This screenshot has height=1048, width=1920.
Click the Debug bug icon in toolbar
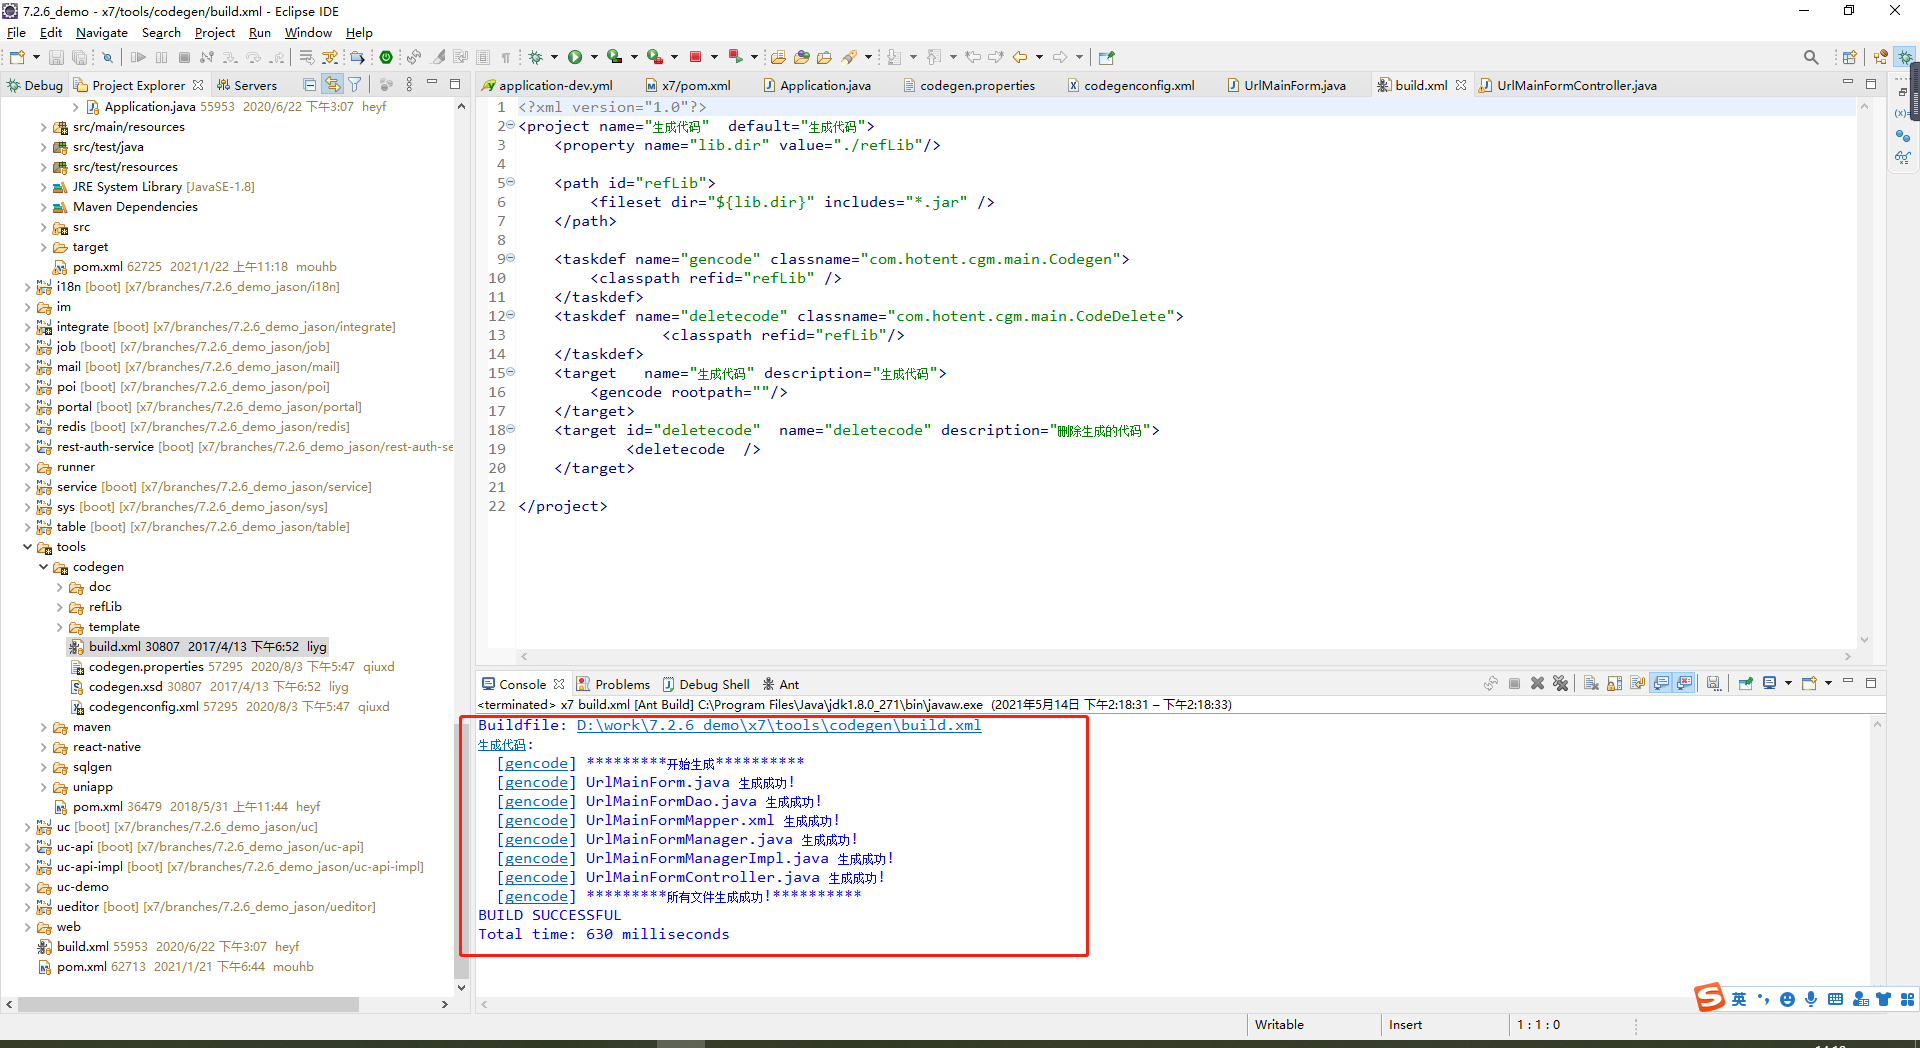coord(536,57)
